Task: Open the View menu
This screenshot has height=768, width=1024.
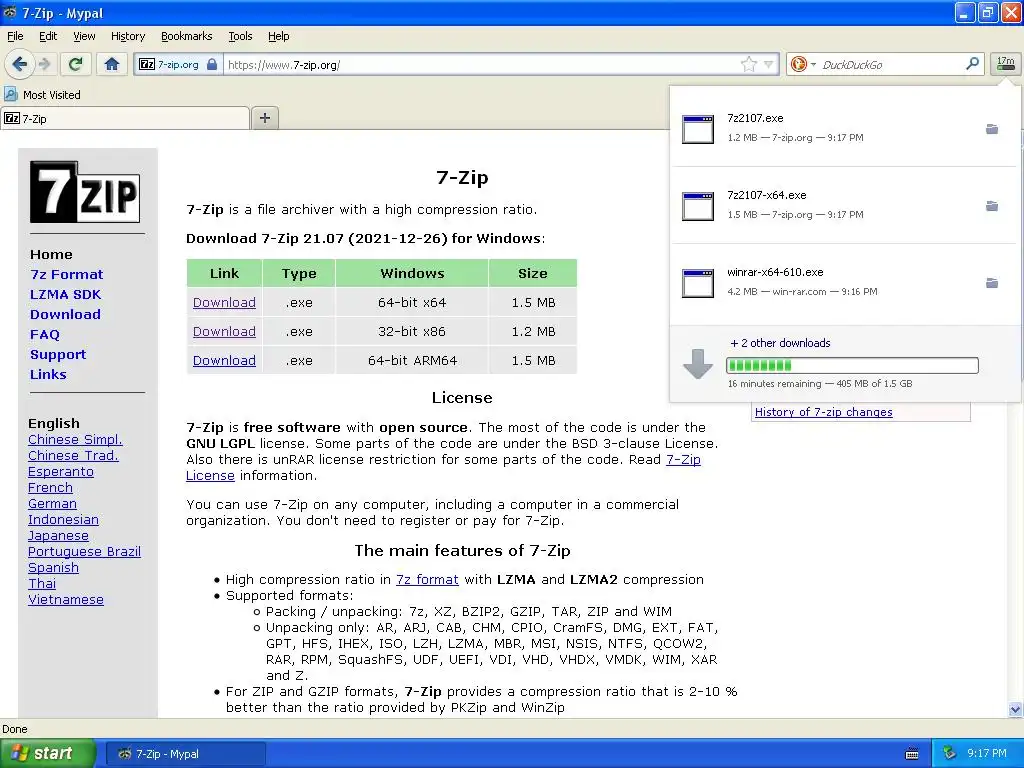Action: coord(84,36)
